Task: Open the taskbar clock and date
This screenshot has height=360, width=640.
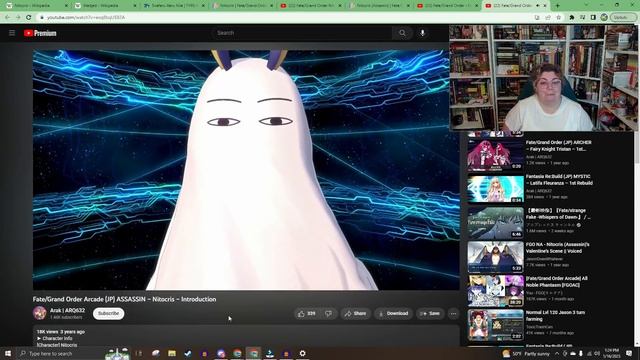Action: (x=611, y=353)
